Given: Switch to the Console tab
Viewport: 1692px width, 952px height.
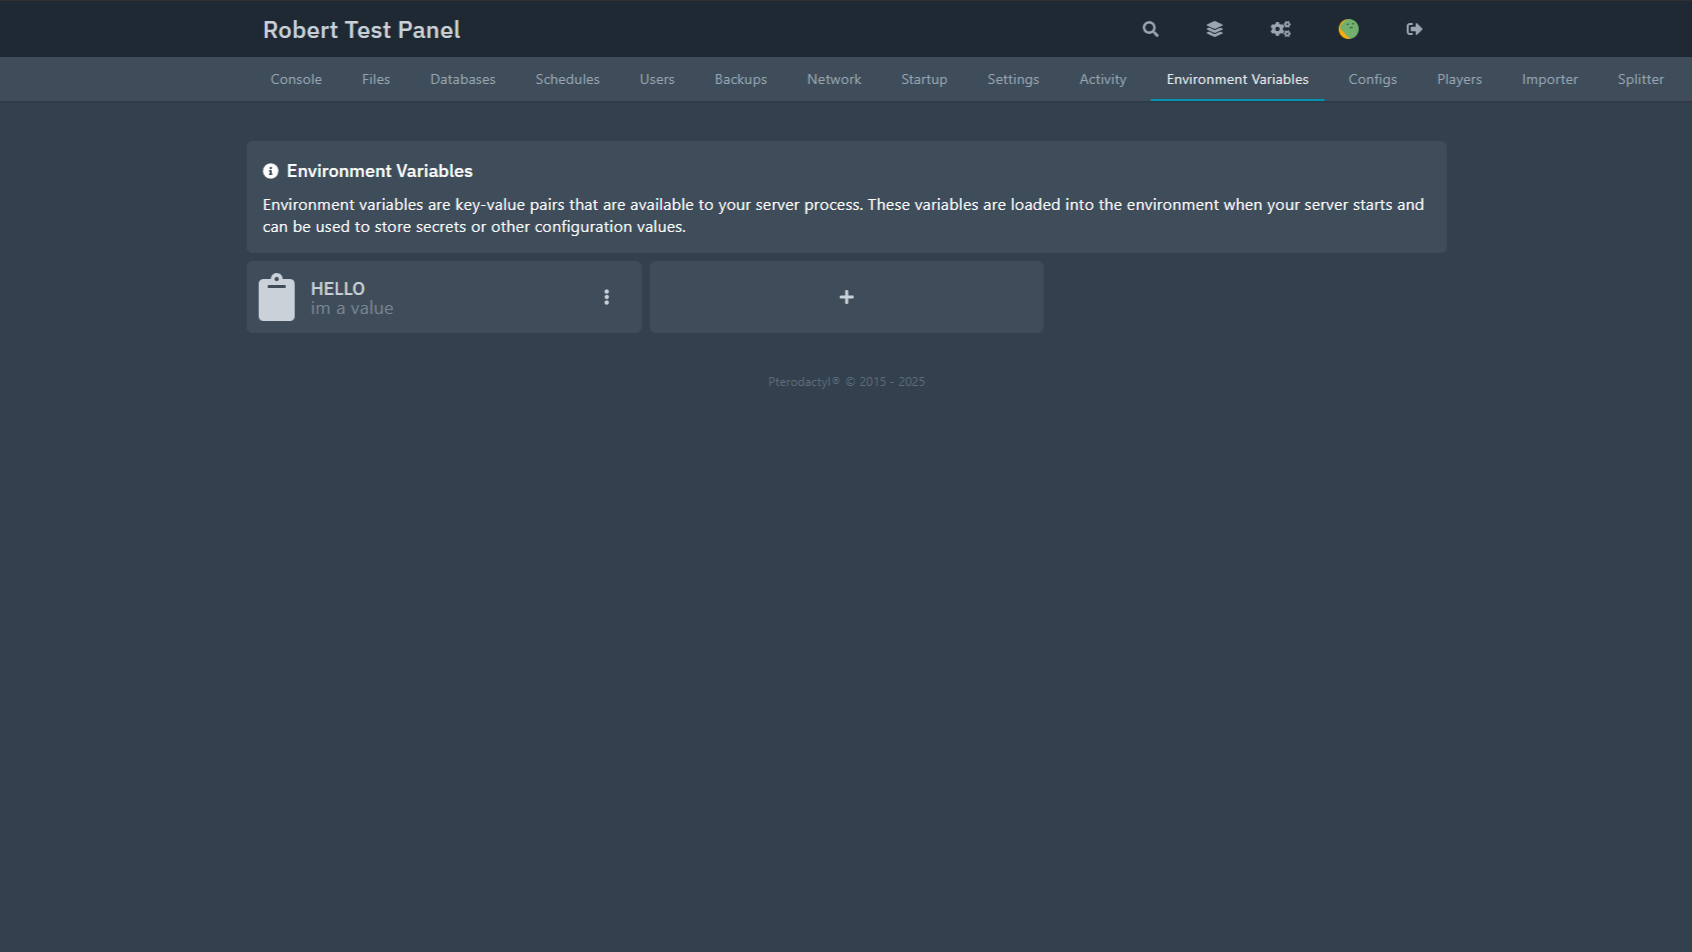Looking at the screenshot, I should [296, 79].
